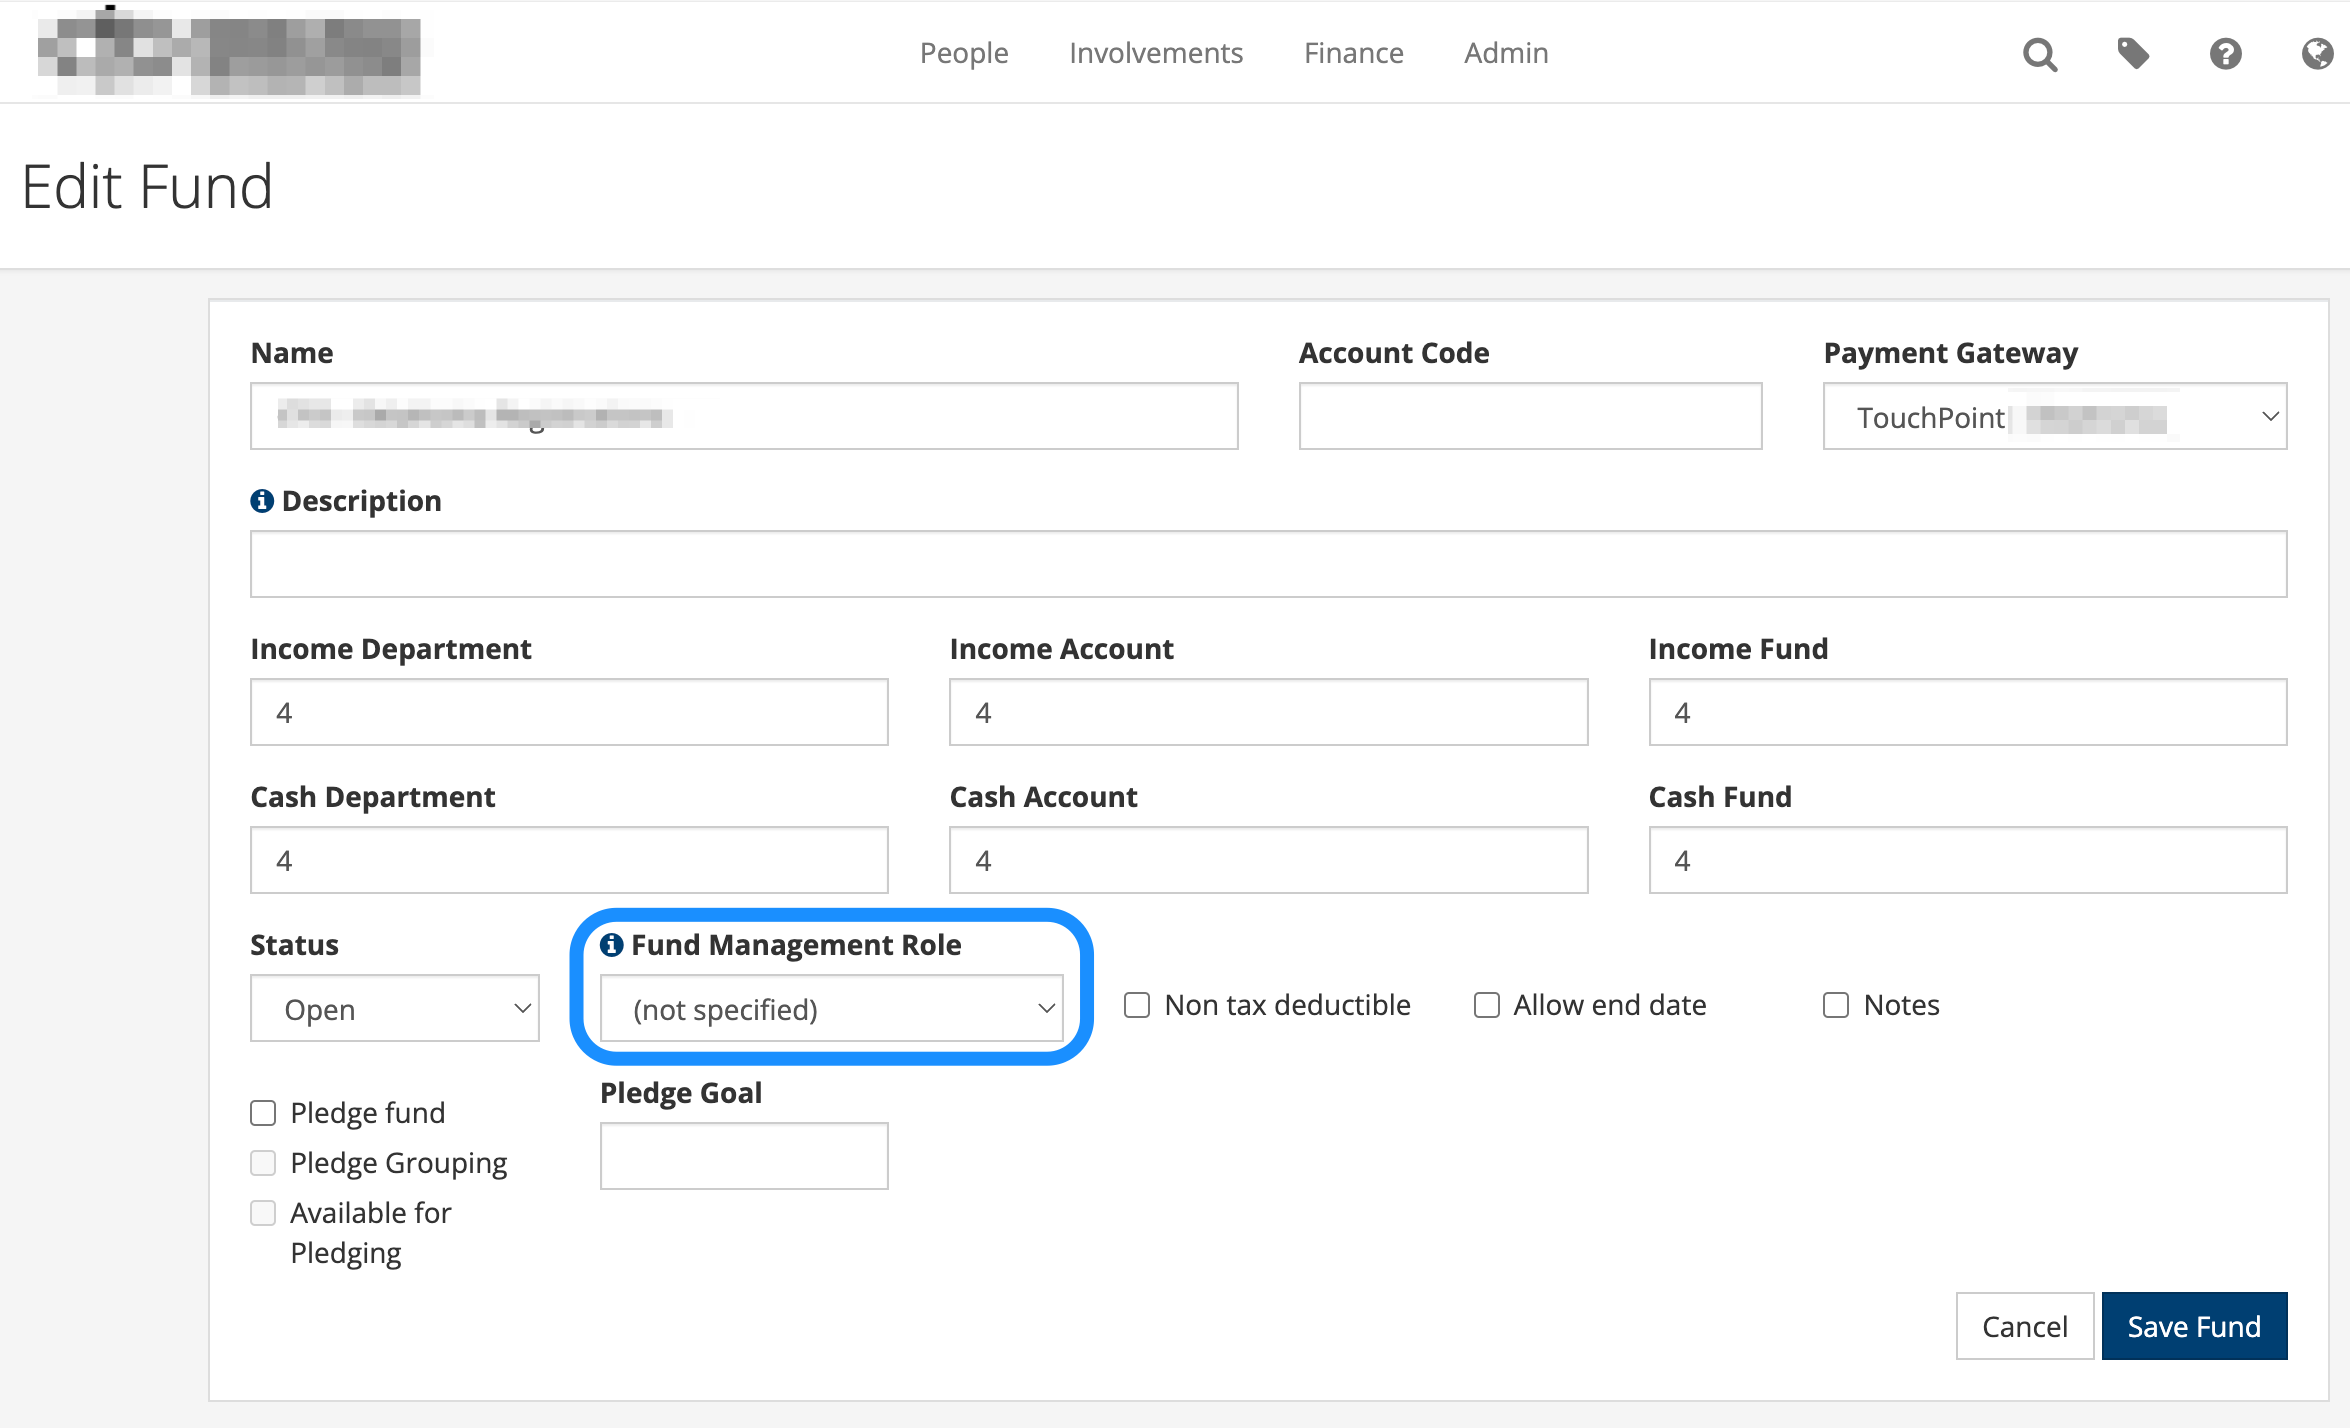Focus the Income Department field
Screen dimensions: 2350x1428
click(569, 712)
